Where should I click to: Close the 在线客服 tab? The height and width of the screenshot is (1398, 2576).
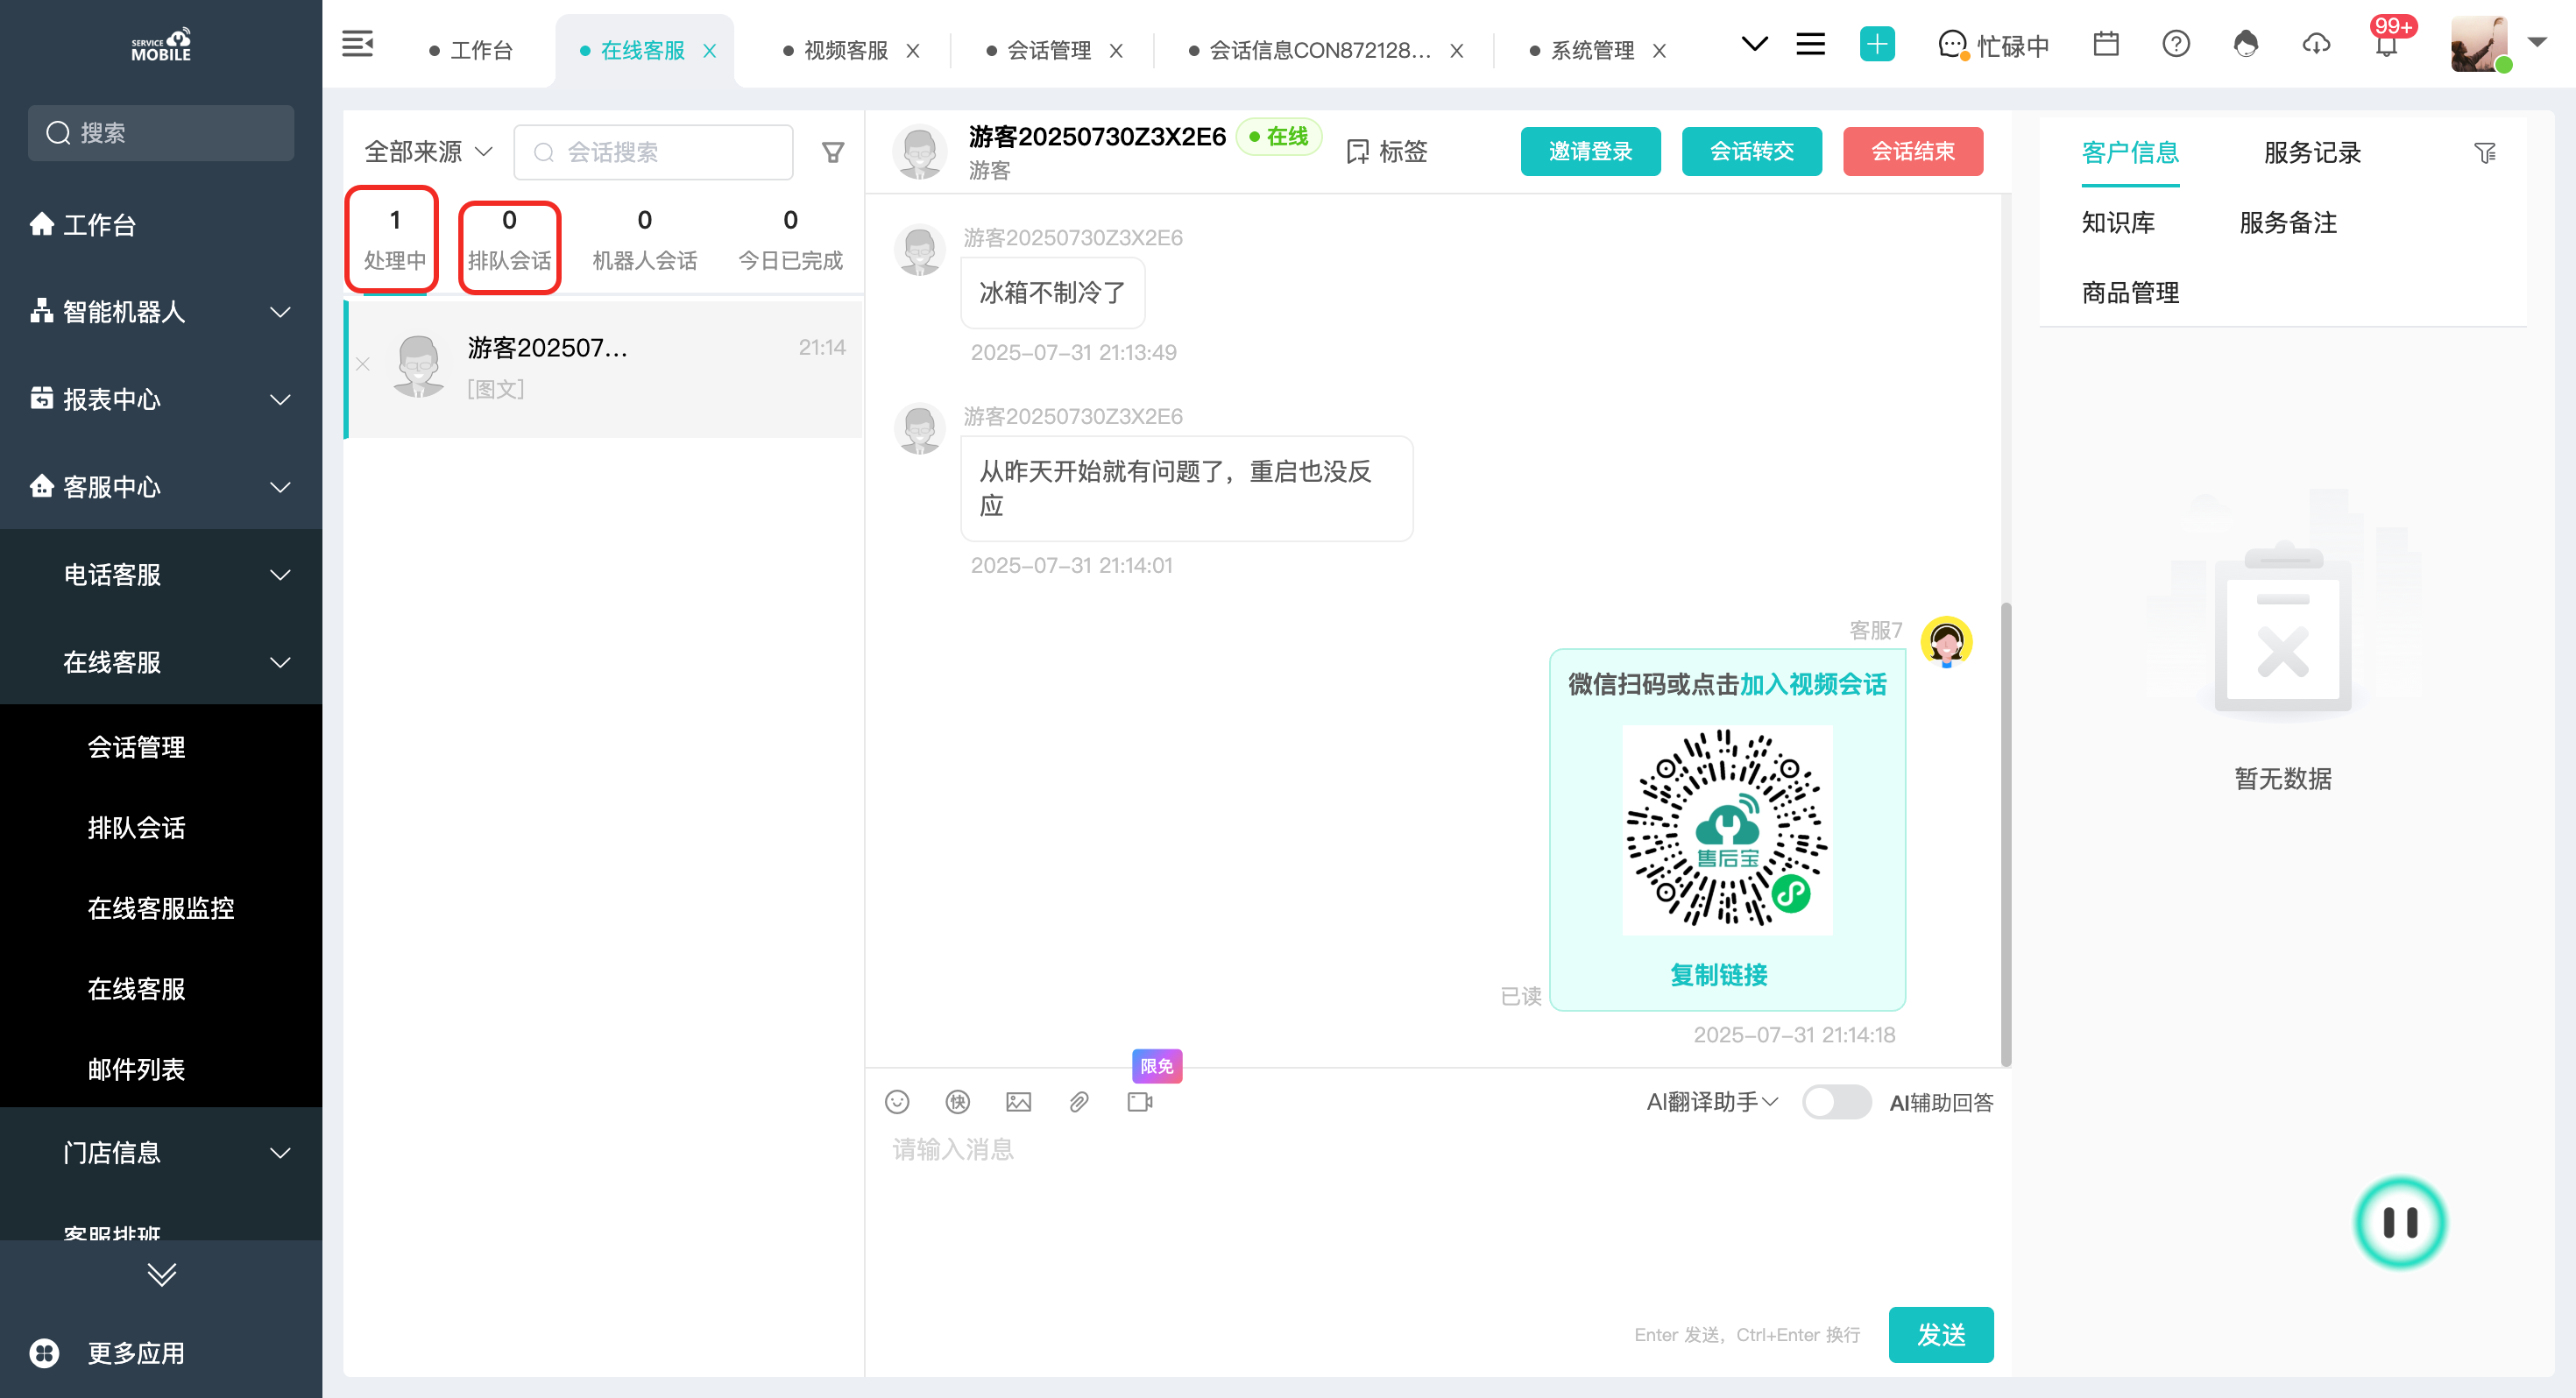point(709,51)
